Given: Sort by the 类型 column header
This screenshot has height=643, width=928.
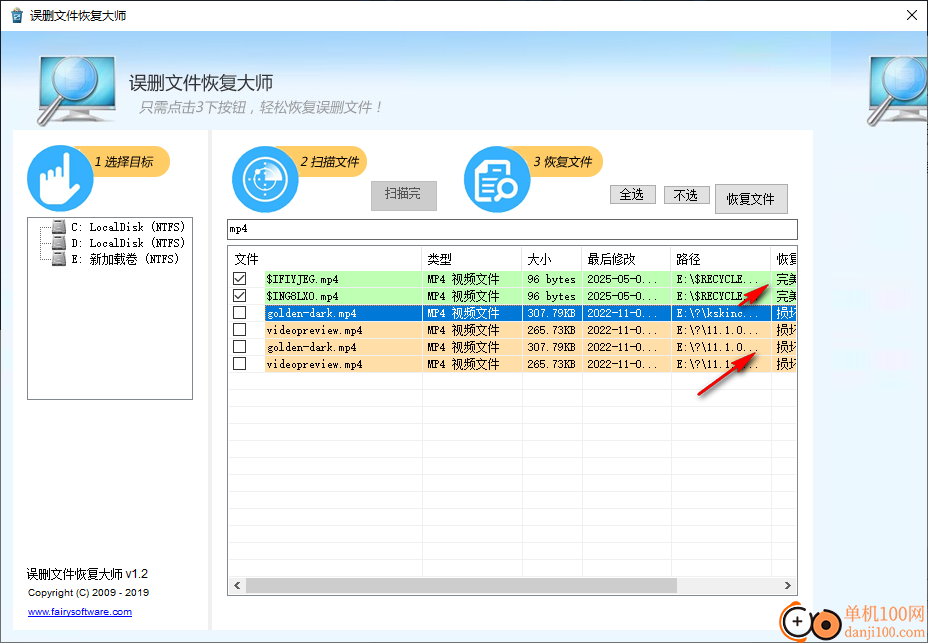Looking at the screenshot, I should [472, 259].
